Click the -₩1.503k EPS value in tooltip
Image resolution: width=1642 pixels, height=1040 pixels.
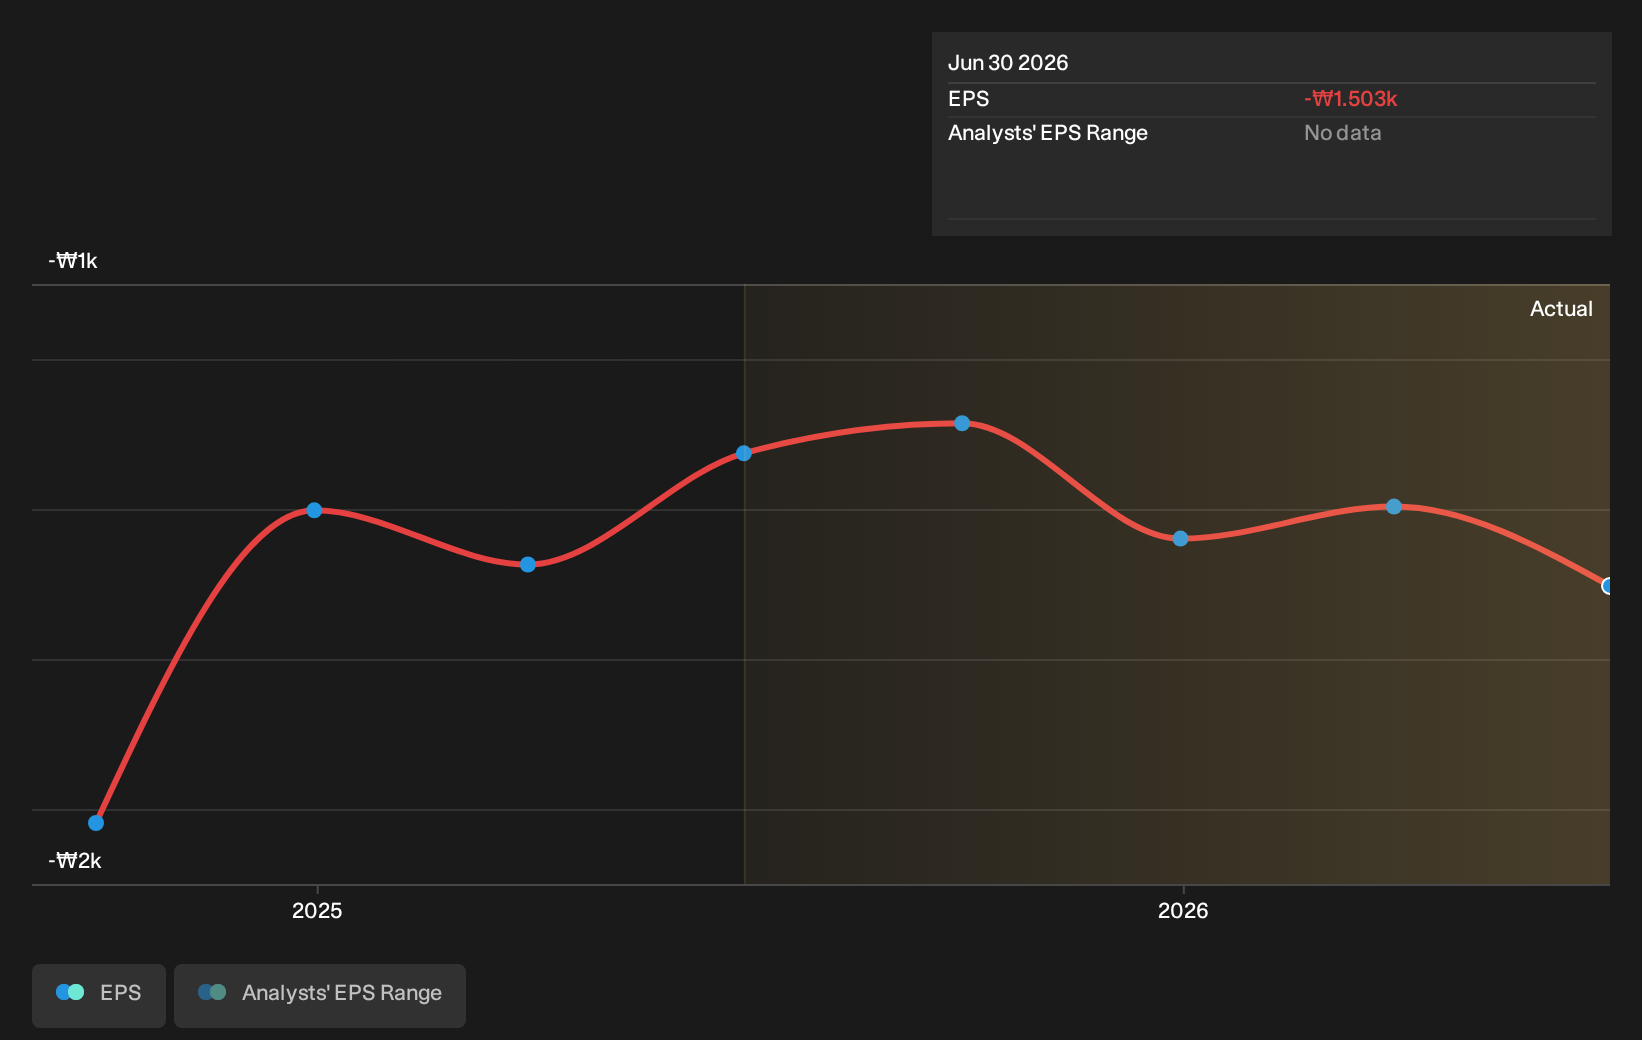pos(1351,99)
